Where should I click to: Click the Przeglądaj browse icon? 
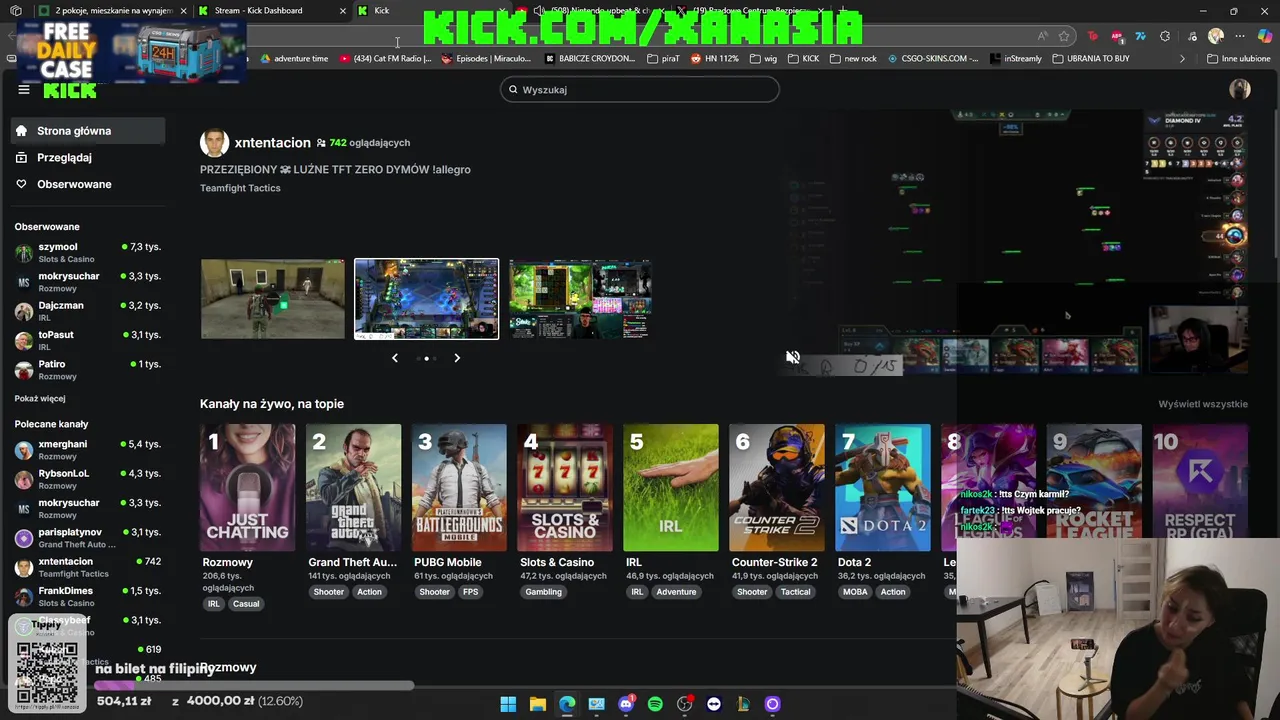coord(21,157)
